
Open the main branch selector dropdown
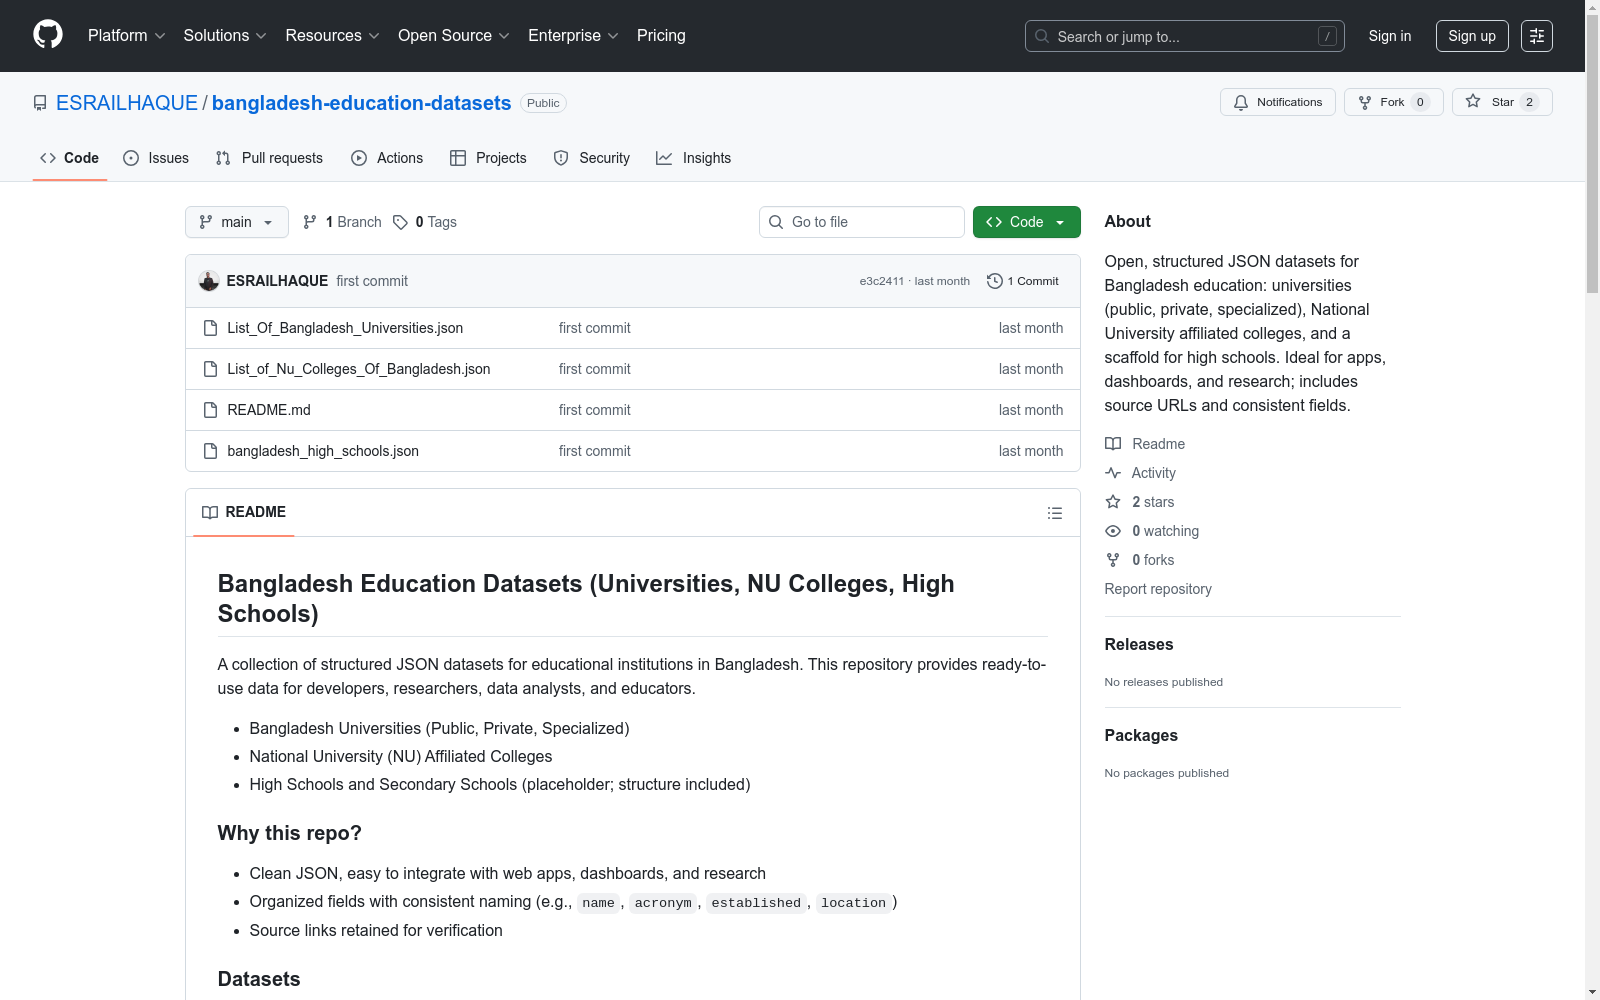(237, 222)
